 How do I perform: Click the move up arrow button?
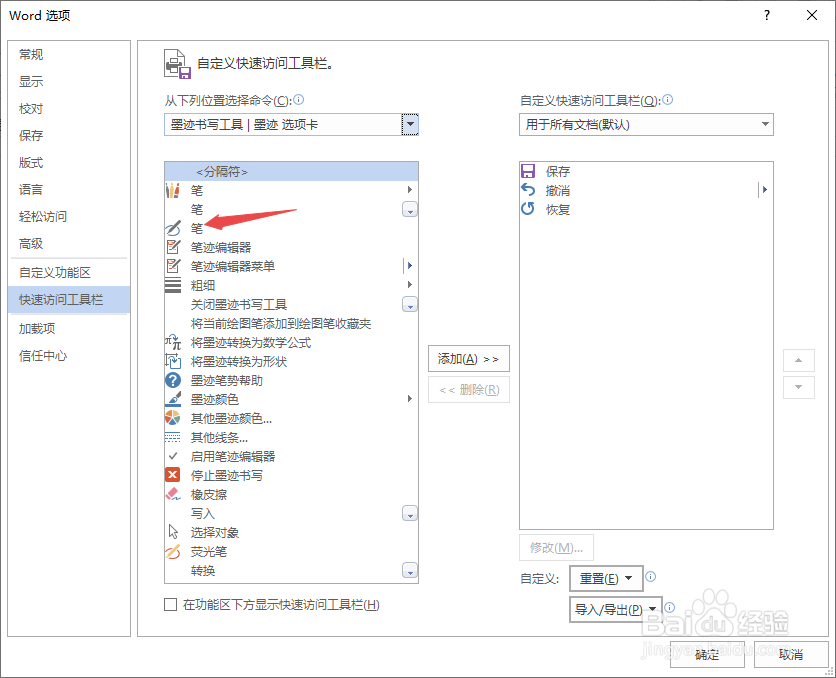[799, 360]
